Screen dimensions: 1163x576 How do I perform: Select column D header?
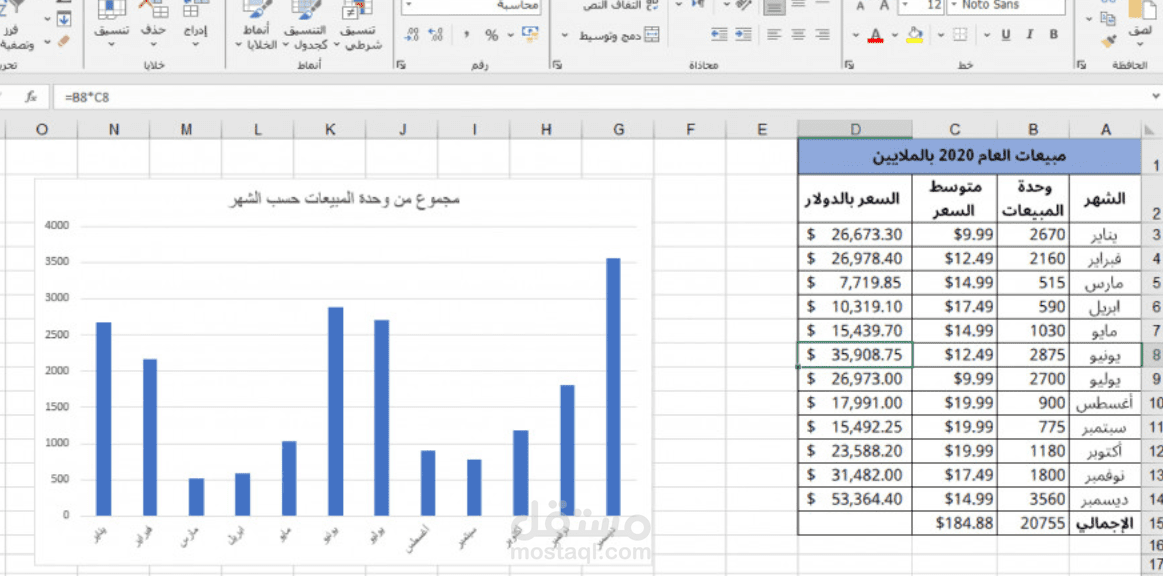[x=855, y=129]
